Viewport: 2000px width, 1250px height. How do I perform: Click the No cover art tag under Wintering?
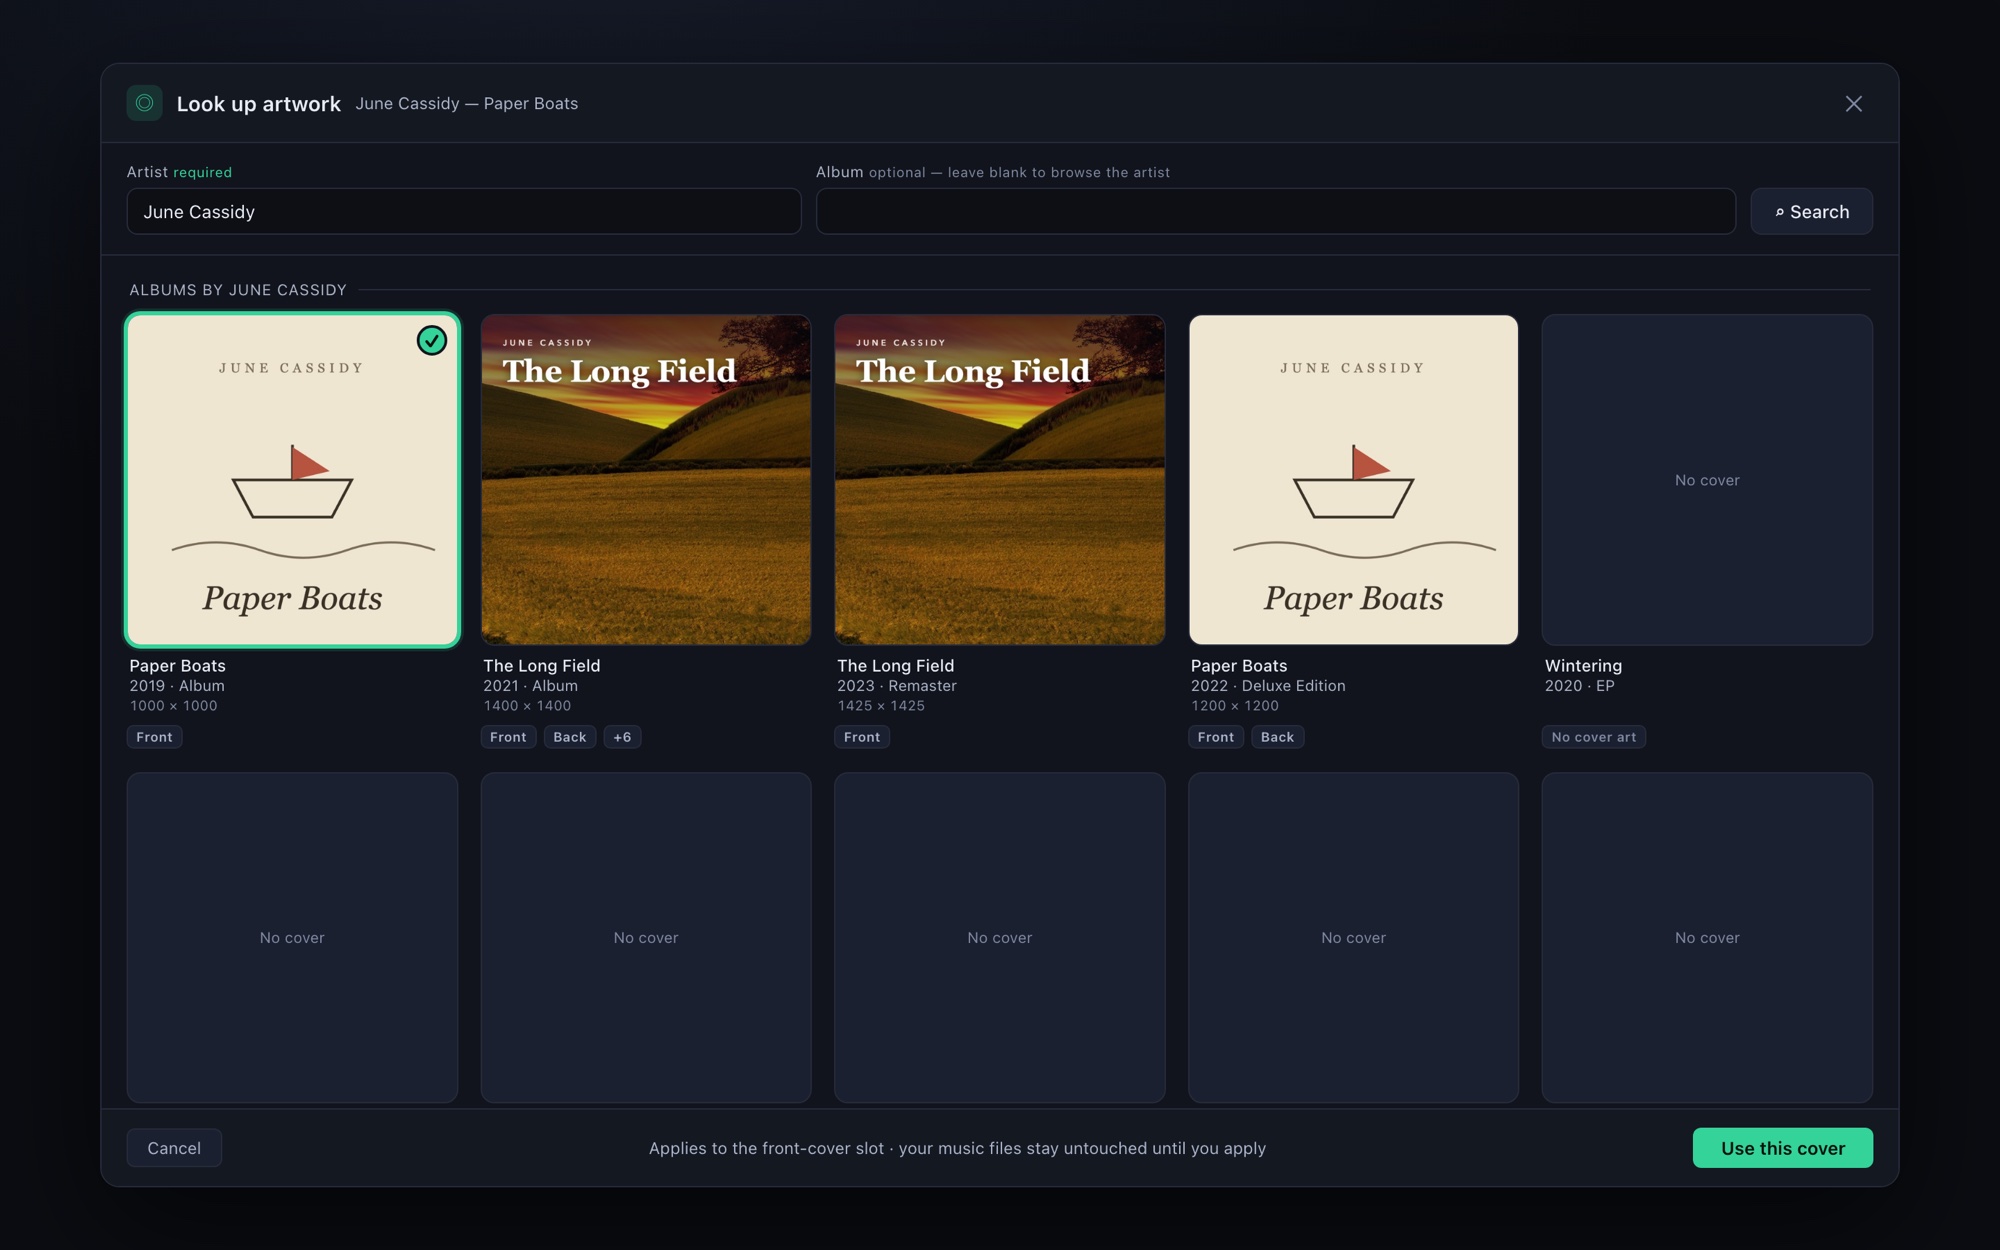[1594, 737]
